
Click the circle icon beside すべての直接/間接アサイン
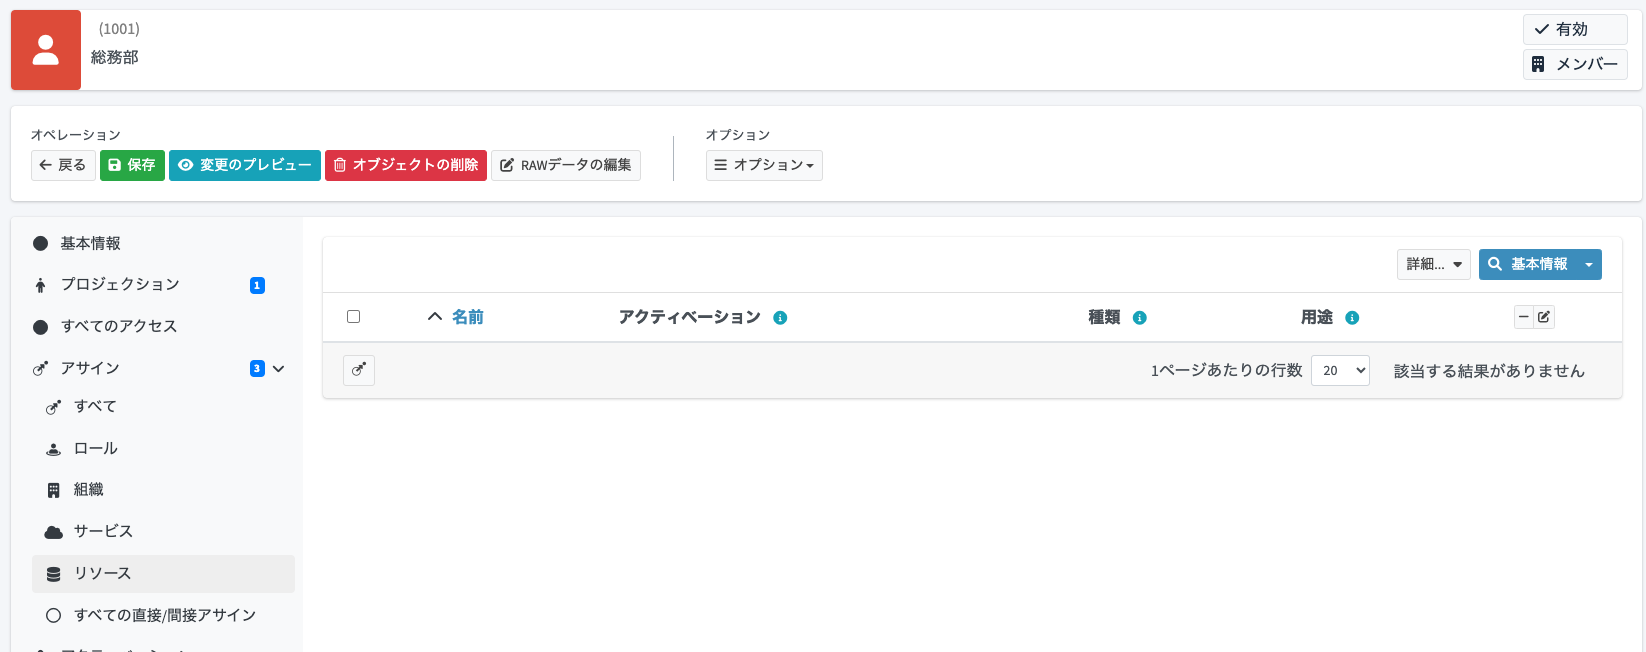(54, 615)
